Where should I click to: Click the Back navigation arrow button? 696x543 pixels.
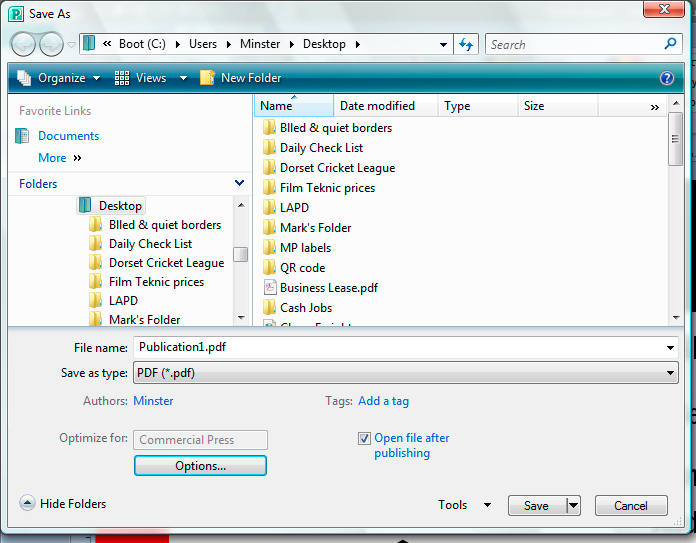[24, 44]
